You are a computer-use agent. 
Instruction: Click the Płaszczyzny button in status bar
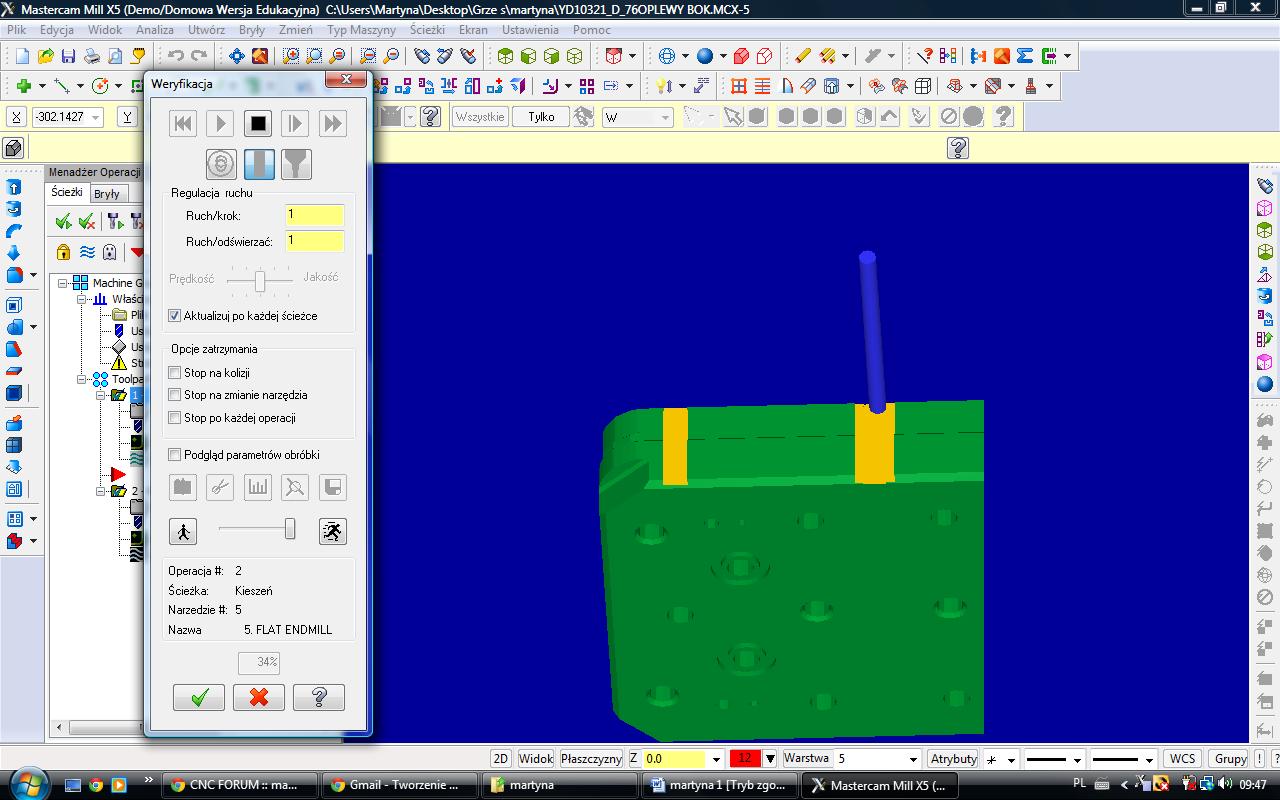591,759
